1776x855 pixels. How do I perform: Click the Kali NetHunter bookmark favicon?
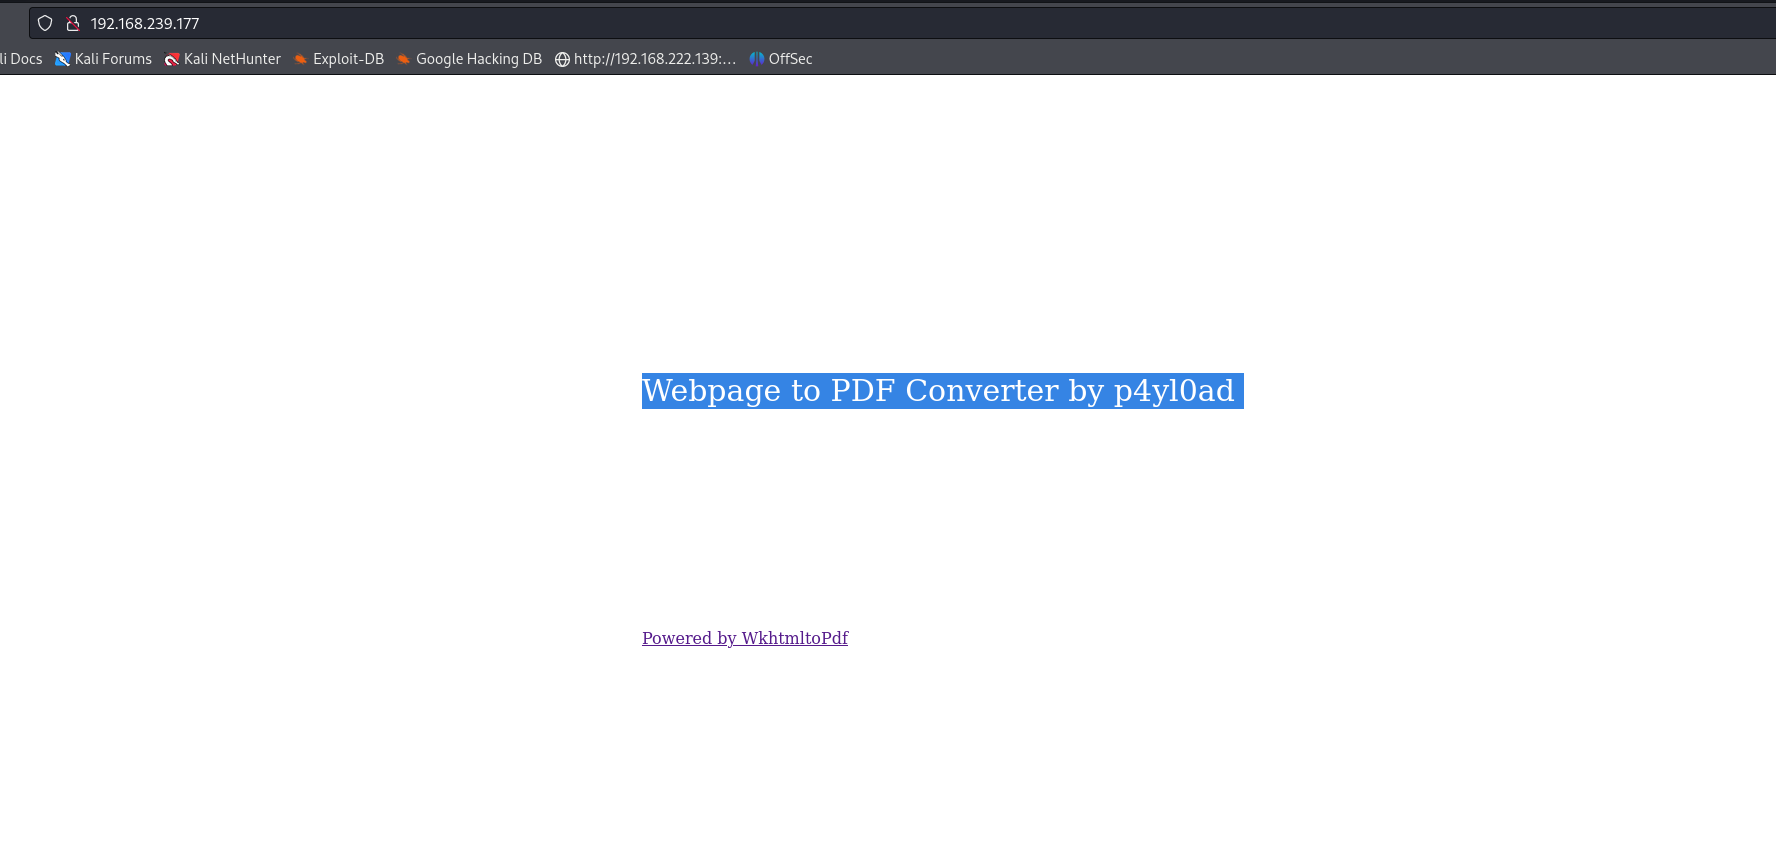[x=172, y=59]
